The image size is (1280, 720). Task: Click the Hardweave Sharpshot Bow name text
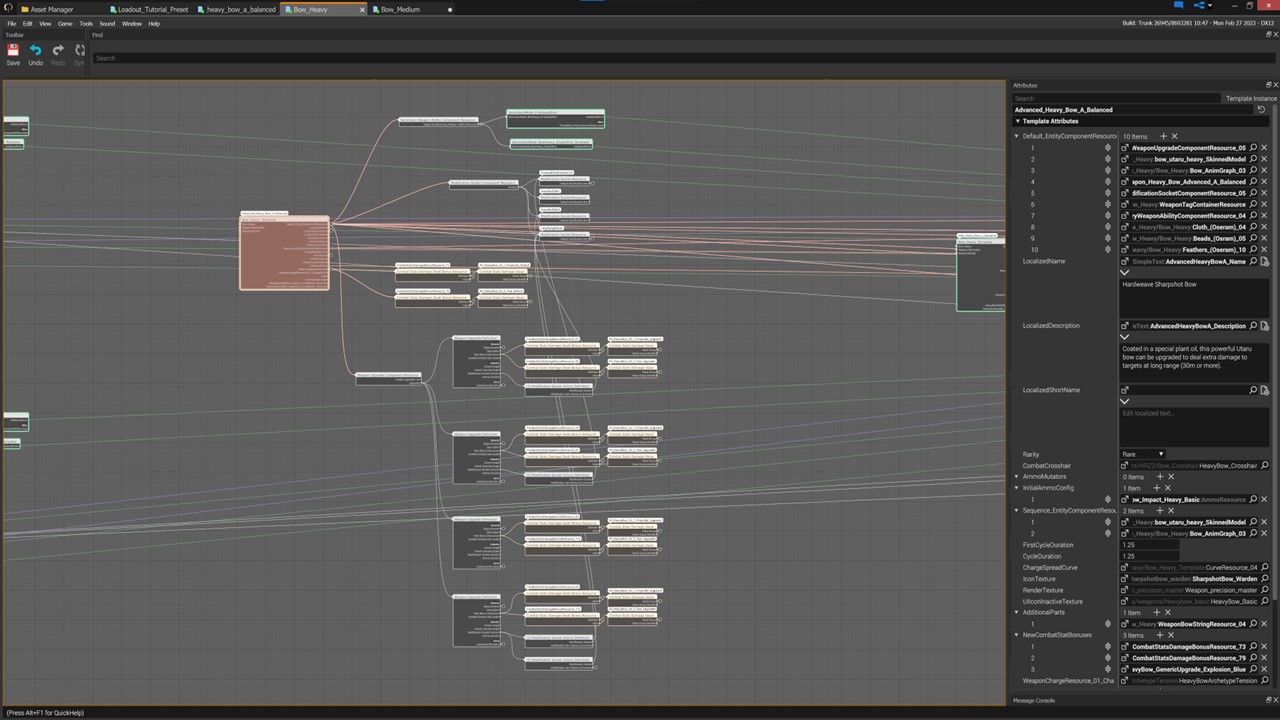[x=1159, y=284]
